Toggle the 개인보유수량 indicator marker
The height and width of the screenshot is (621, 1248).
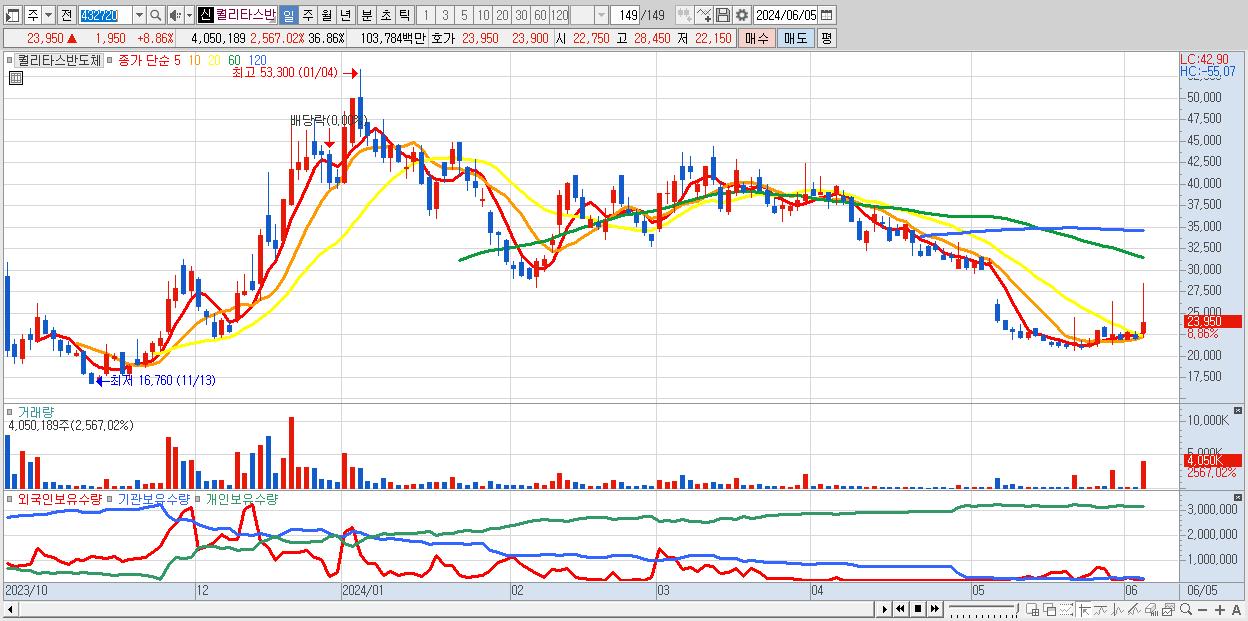pos(199,498)
